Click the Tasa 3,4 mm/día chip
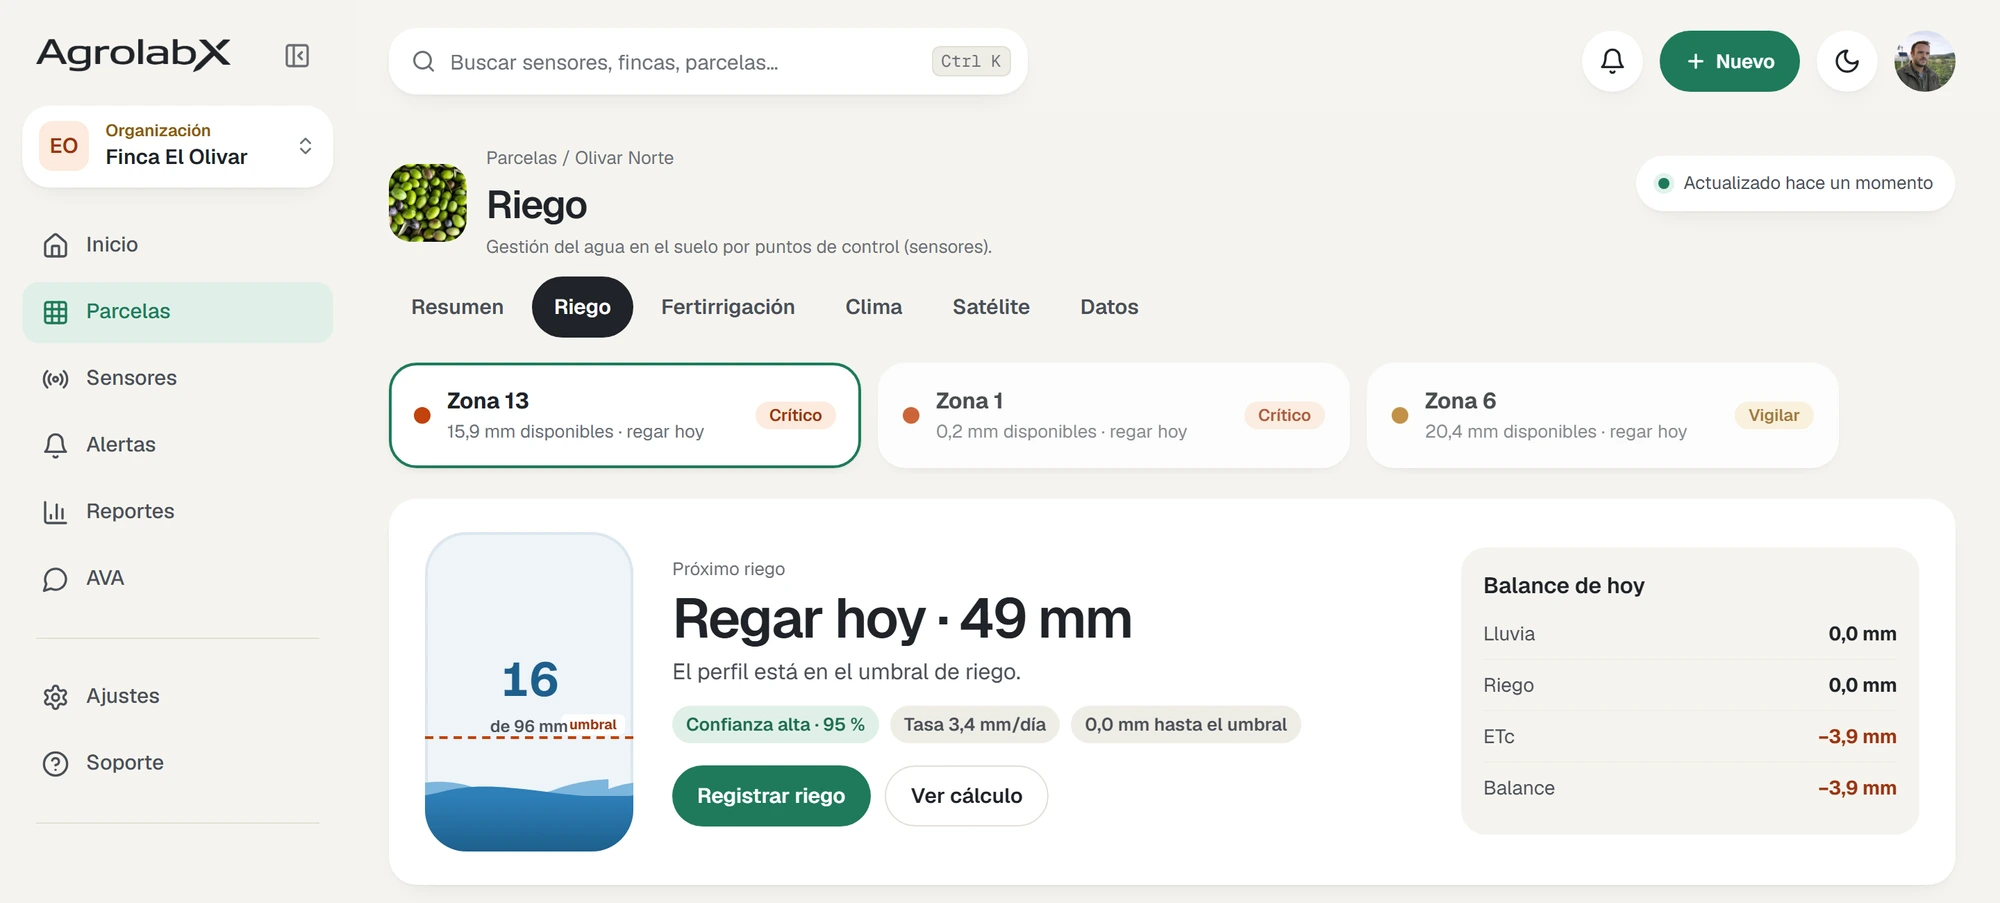 tap(975, 725)
